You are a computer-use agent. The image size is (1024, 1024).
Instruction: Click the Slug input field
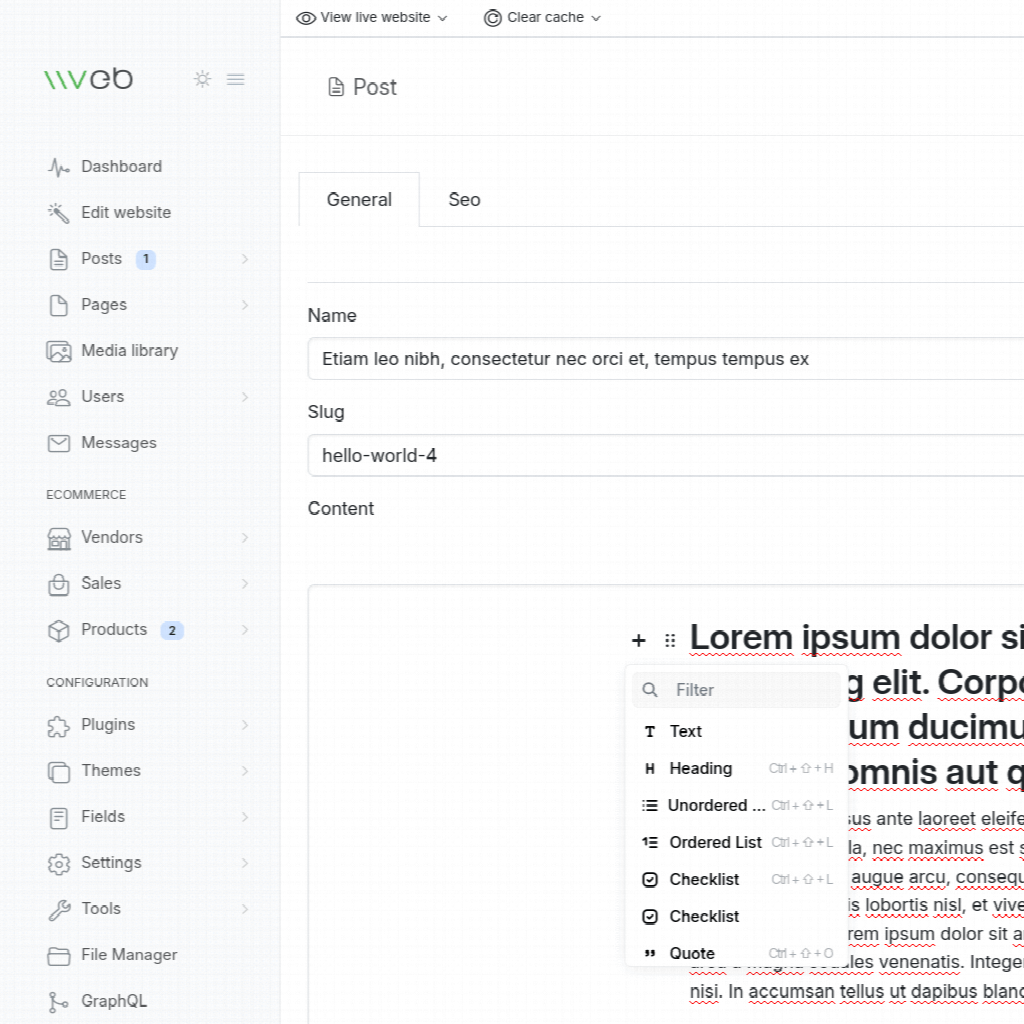660,456
